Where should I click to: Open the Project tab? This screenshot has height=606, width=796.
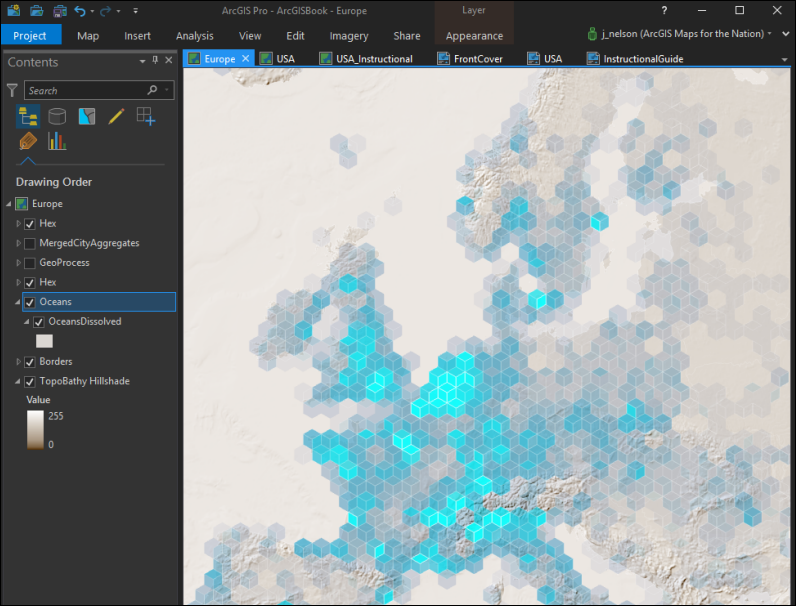30,36
